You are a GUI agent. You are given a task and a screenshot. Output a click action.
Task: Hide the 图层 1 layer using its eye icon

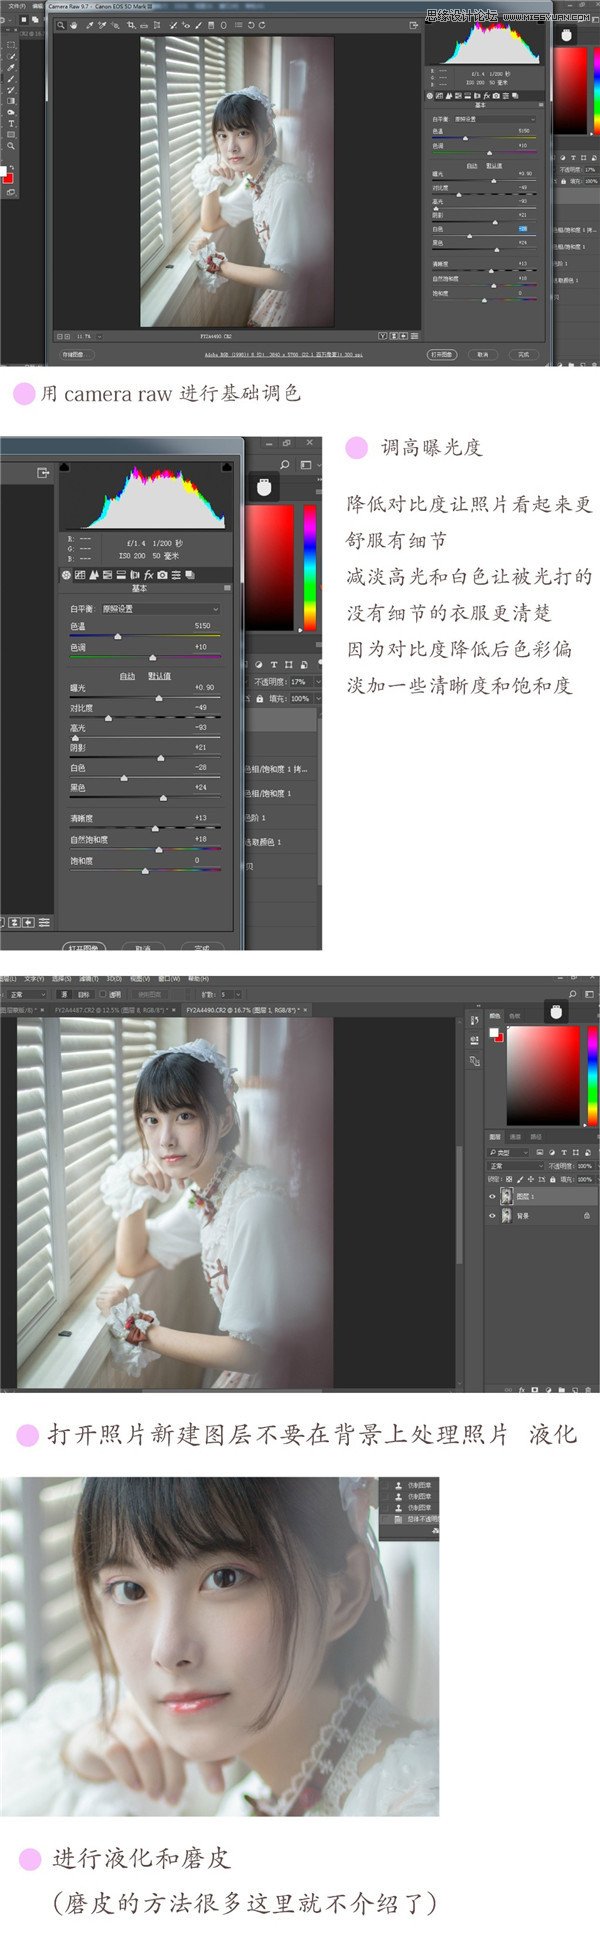click(492, 1196)
